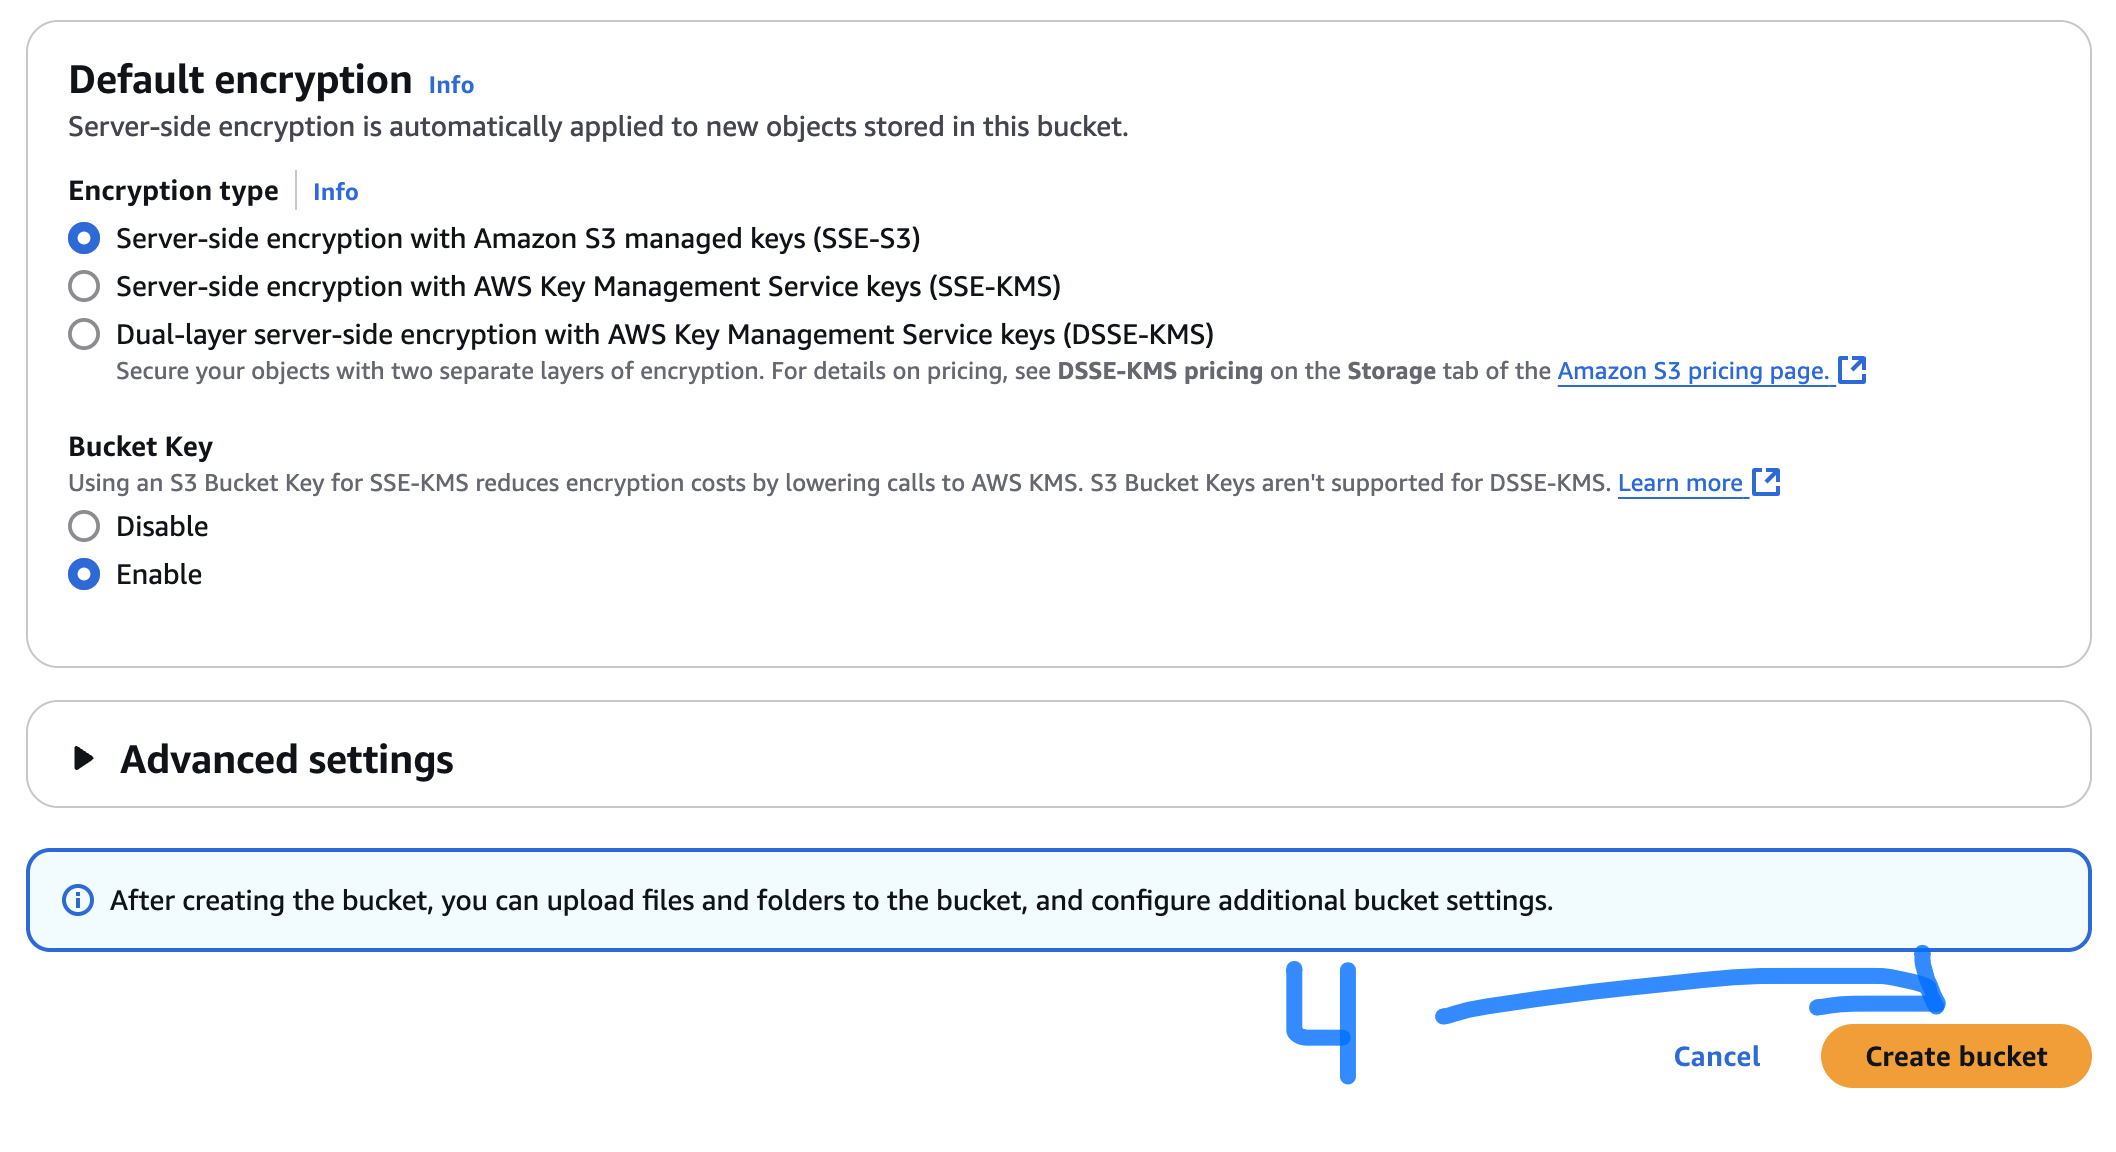This screenshot has height=1152, width=2116.
Task: Disable the Bucket Key
Action: [84, 526]
